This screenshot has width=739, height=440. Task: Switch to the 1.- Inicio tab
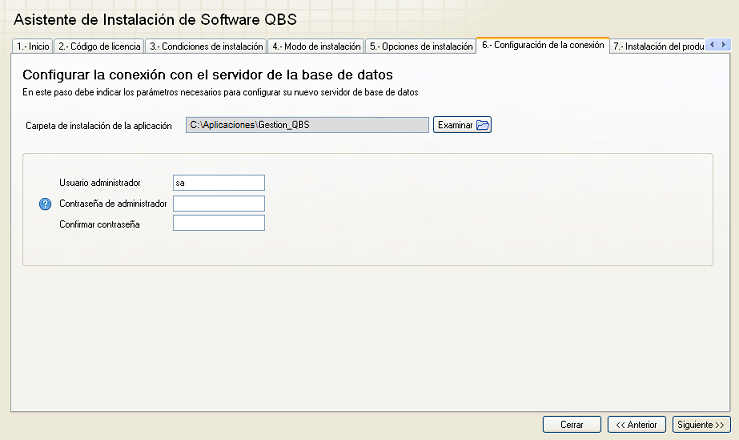[32, 46]
